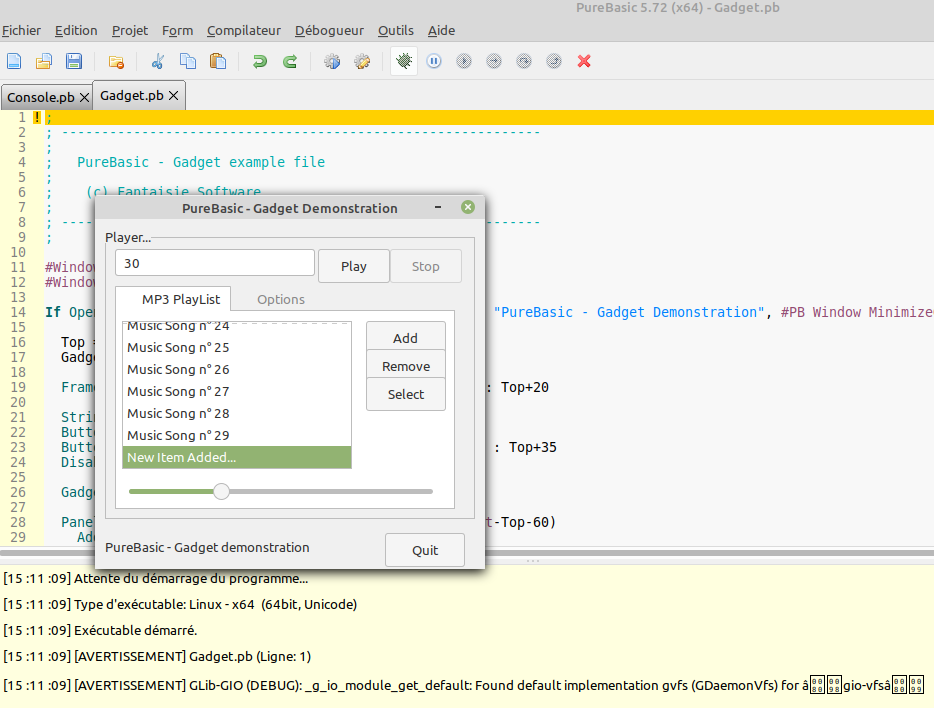Close the Gadget.pb tab
This screenshot has height=708, width=934.
[173, 95]
